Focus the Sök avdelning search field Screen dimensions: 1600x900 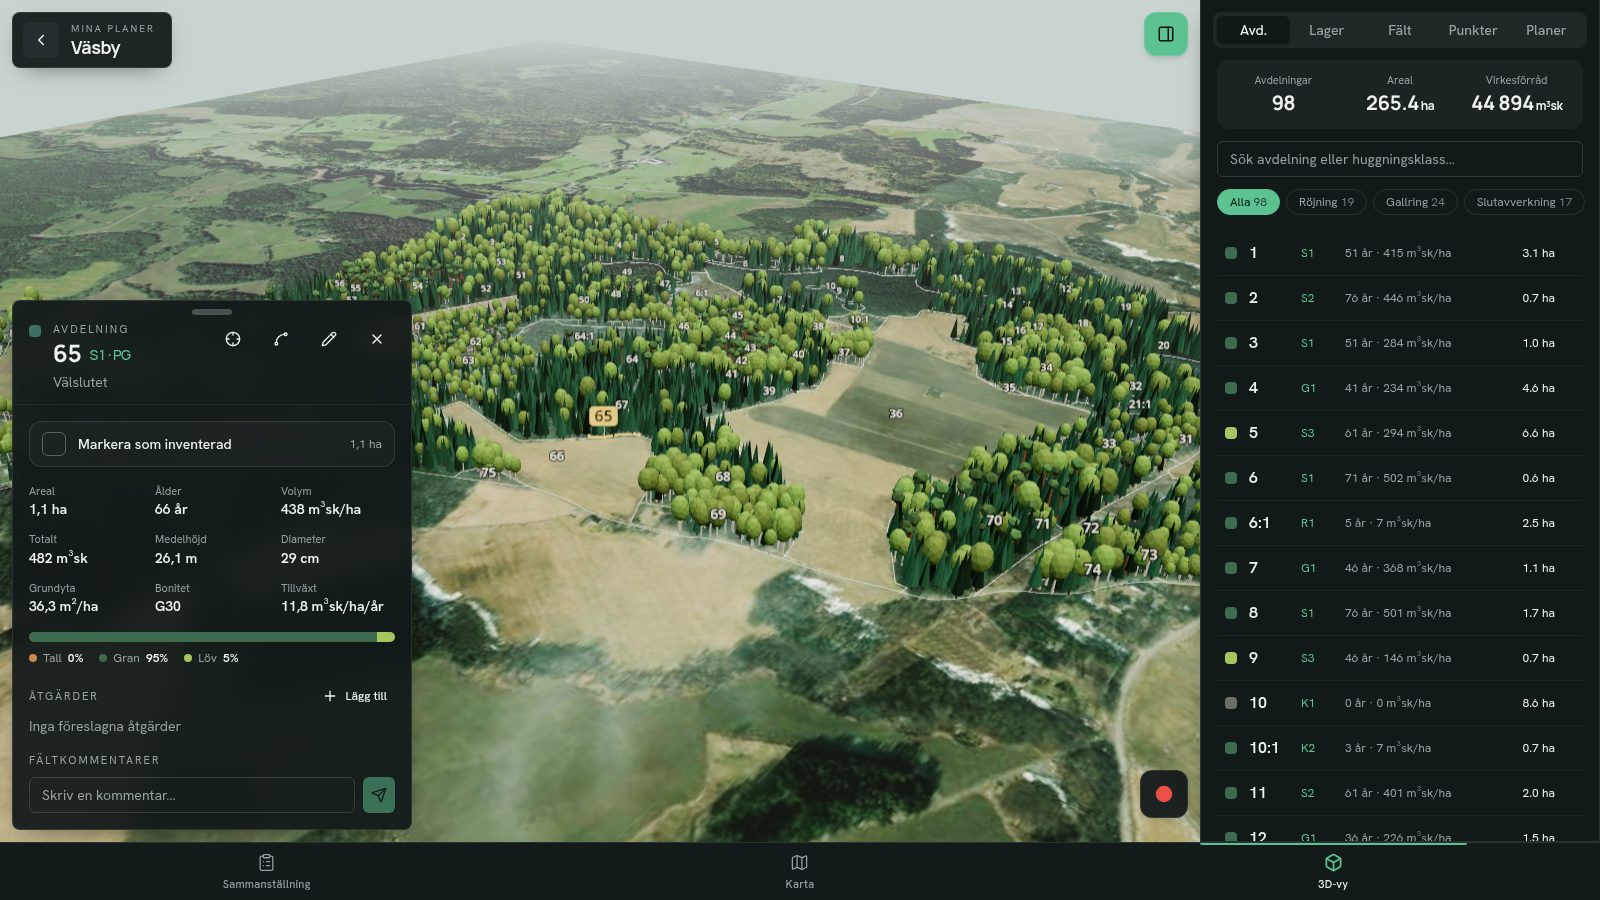click(x=1400, y=159)
